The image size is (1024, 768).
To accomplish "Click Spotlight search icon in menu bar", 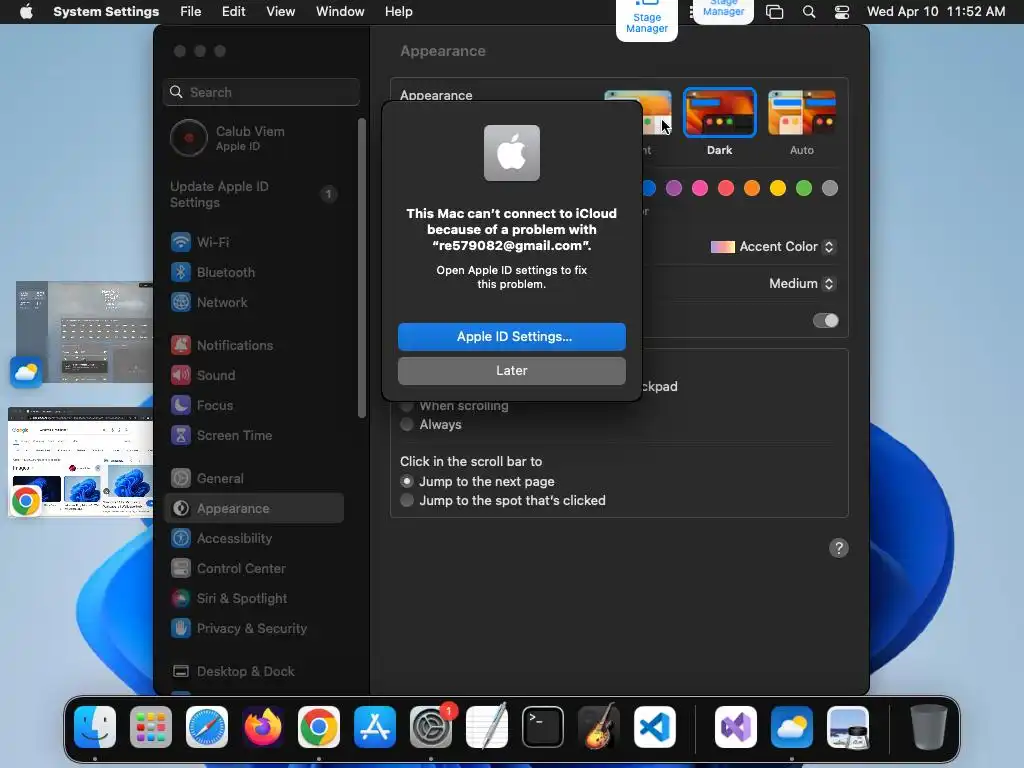I will (808, 12).
